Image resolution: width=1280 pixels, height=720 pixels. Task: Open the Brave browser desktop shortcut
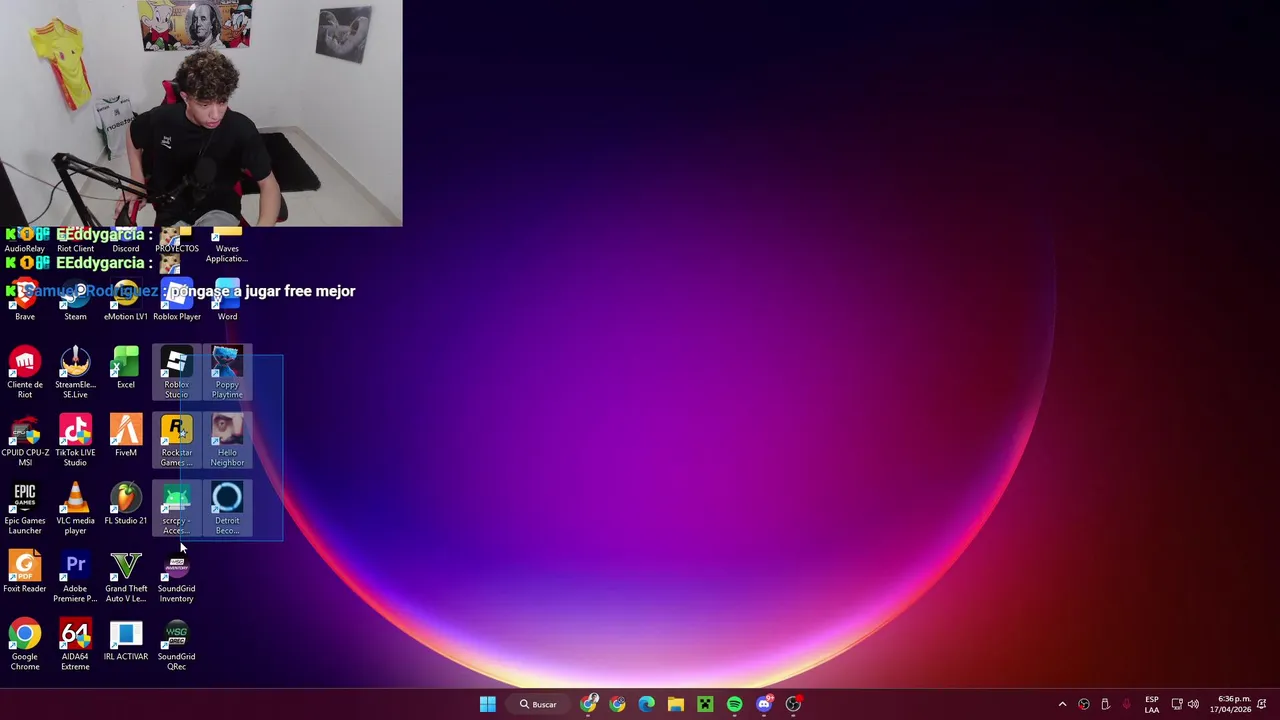tap(25, 300)
